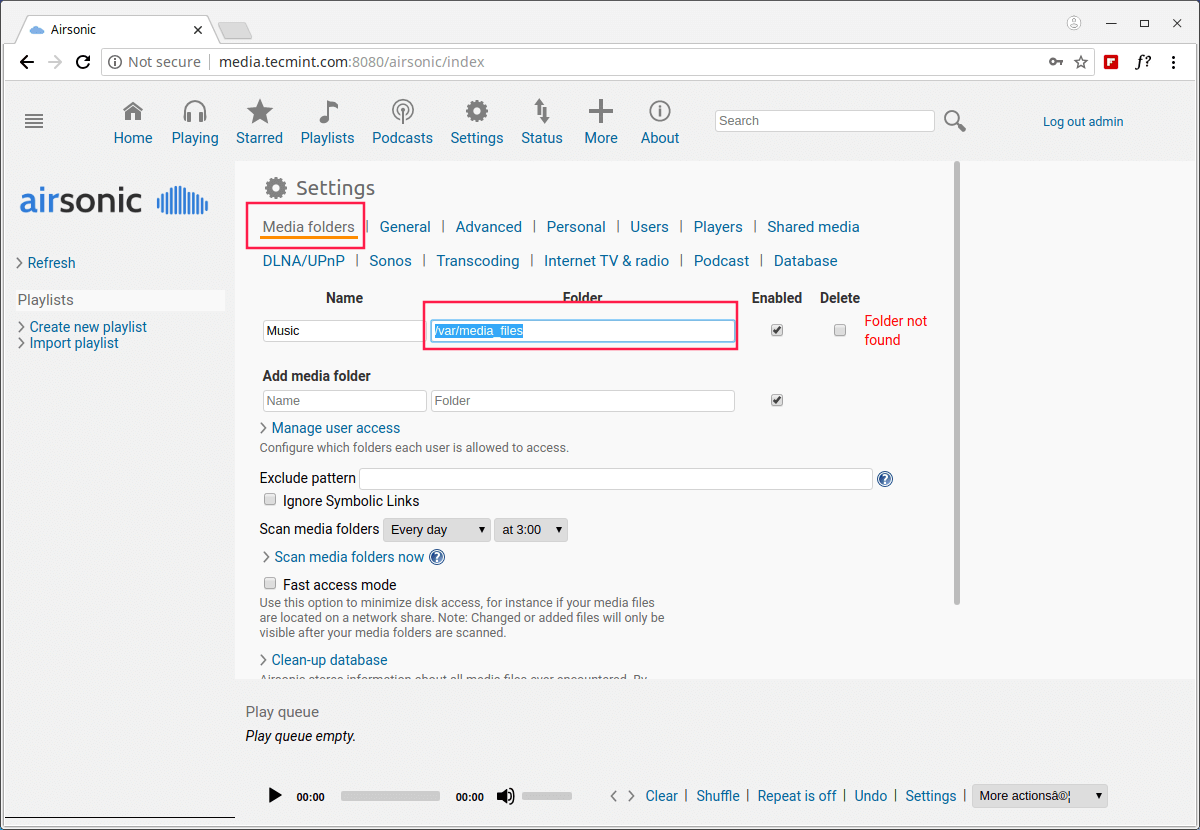Viewport: 1200px width, 830px height.
Task: Enable Fast access mode
Action: click(270, 583)
